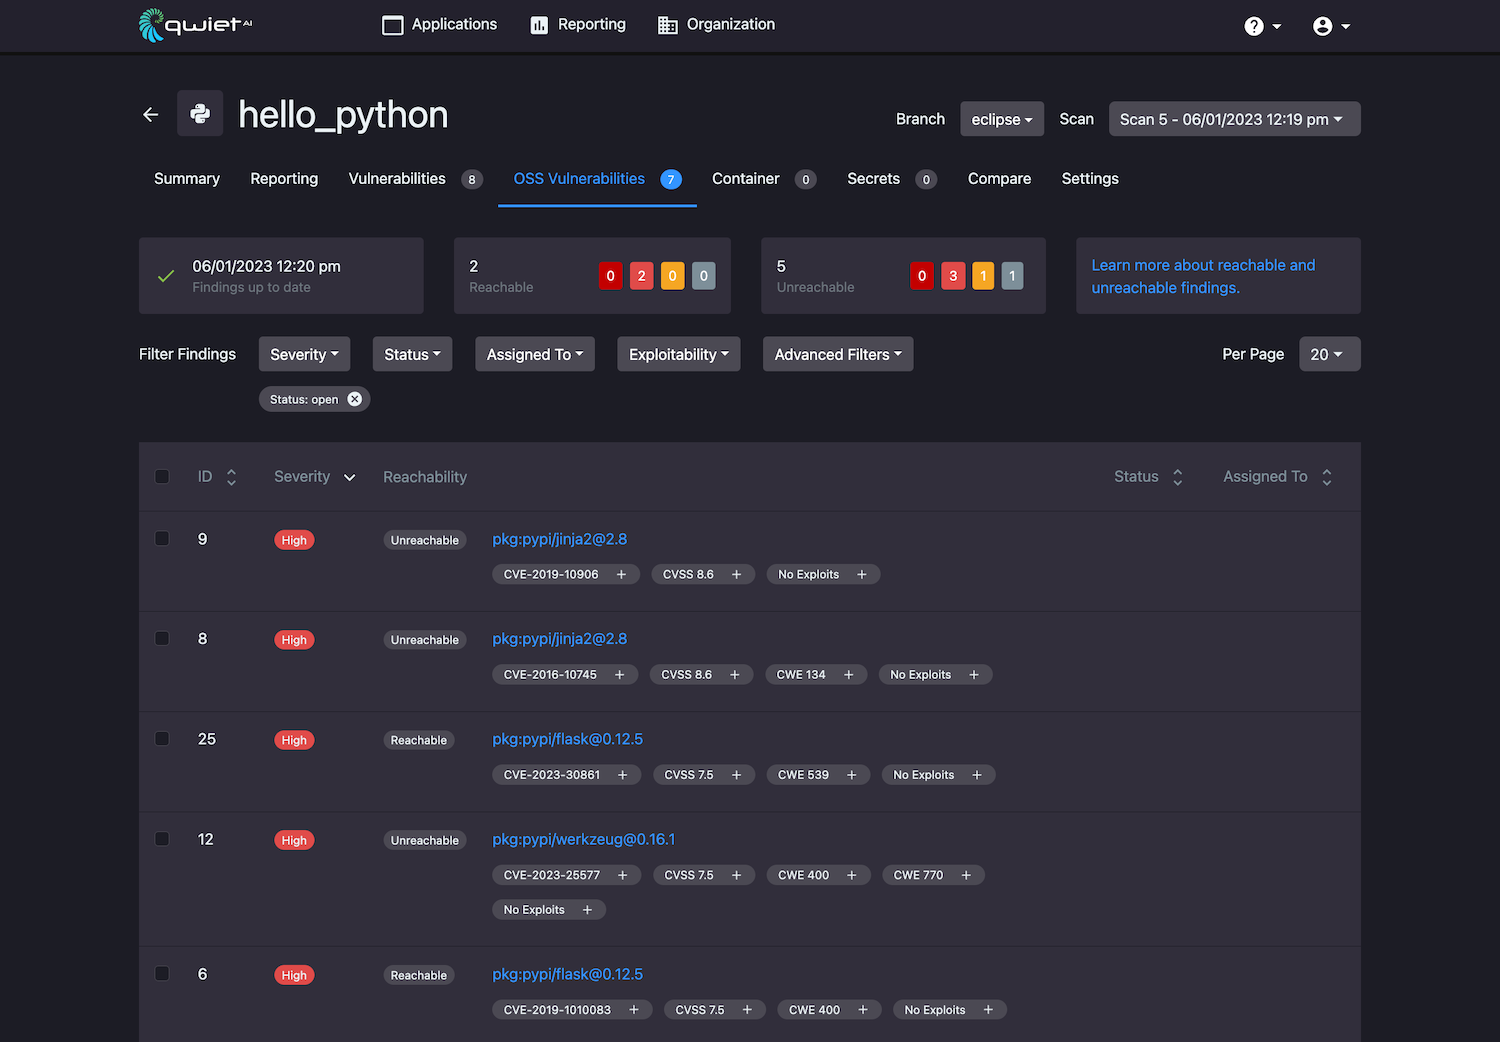Open the Severity filter dropdown
The width and height of the screenshot is (1500, 1042).
tap(304, 354)
